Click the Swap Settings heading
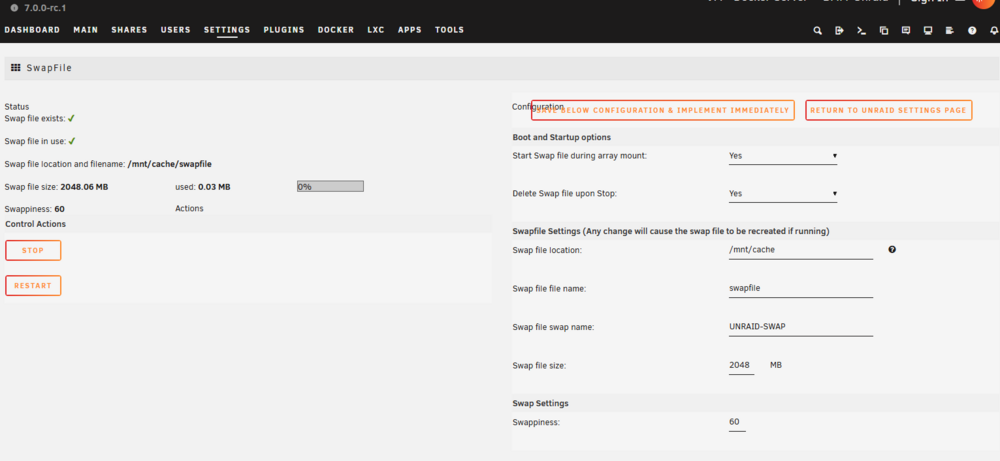Viewport: 1000px width, 461px height. tap(540, 403)
